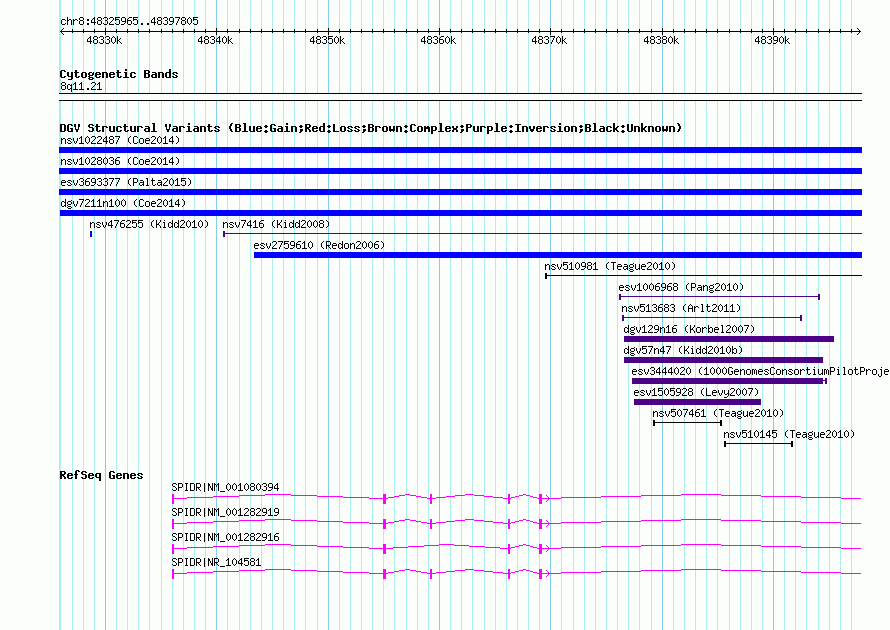Click the 8q11.21 cytogenetic band label

click(81, 87)
